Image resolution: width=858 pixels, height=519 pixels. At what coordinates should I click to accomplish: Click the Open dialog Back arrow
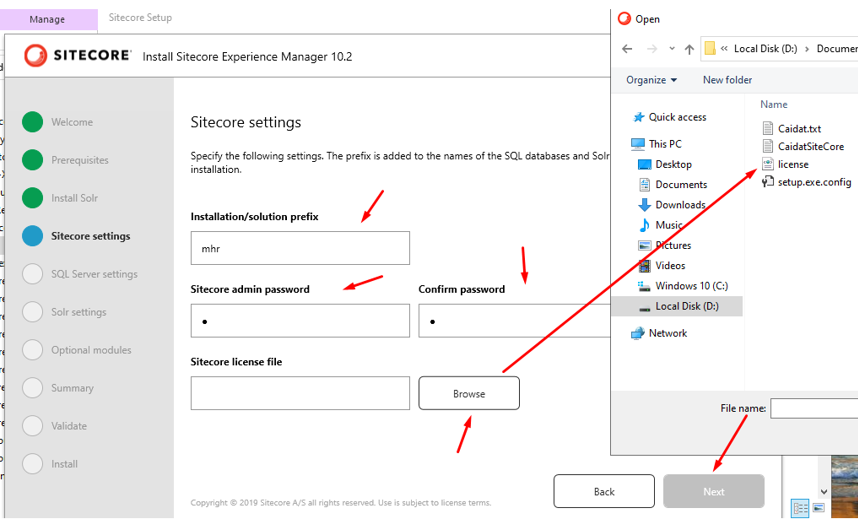627,49
